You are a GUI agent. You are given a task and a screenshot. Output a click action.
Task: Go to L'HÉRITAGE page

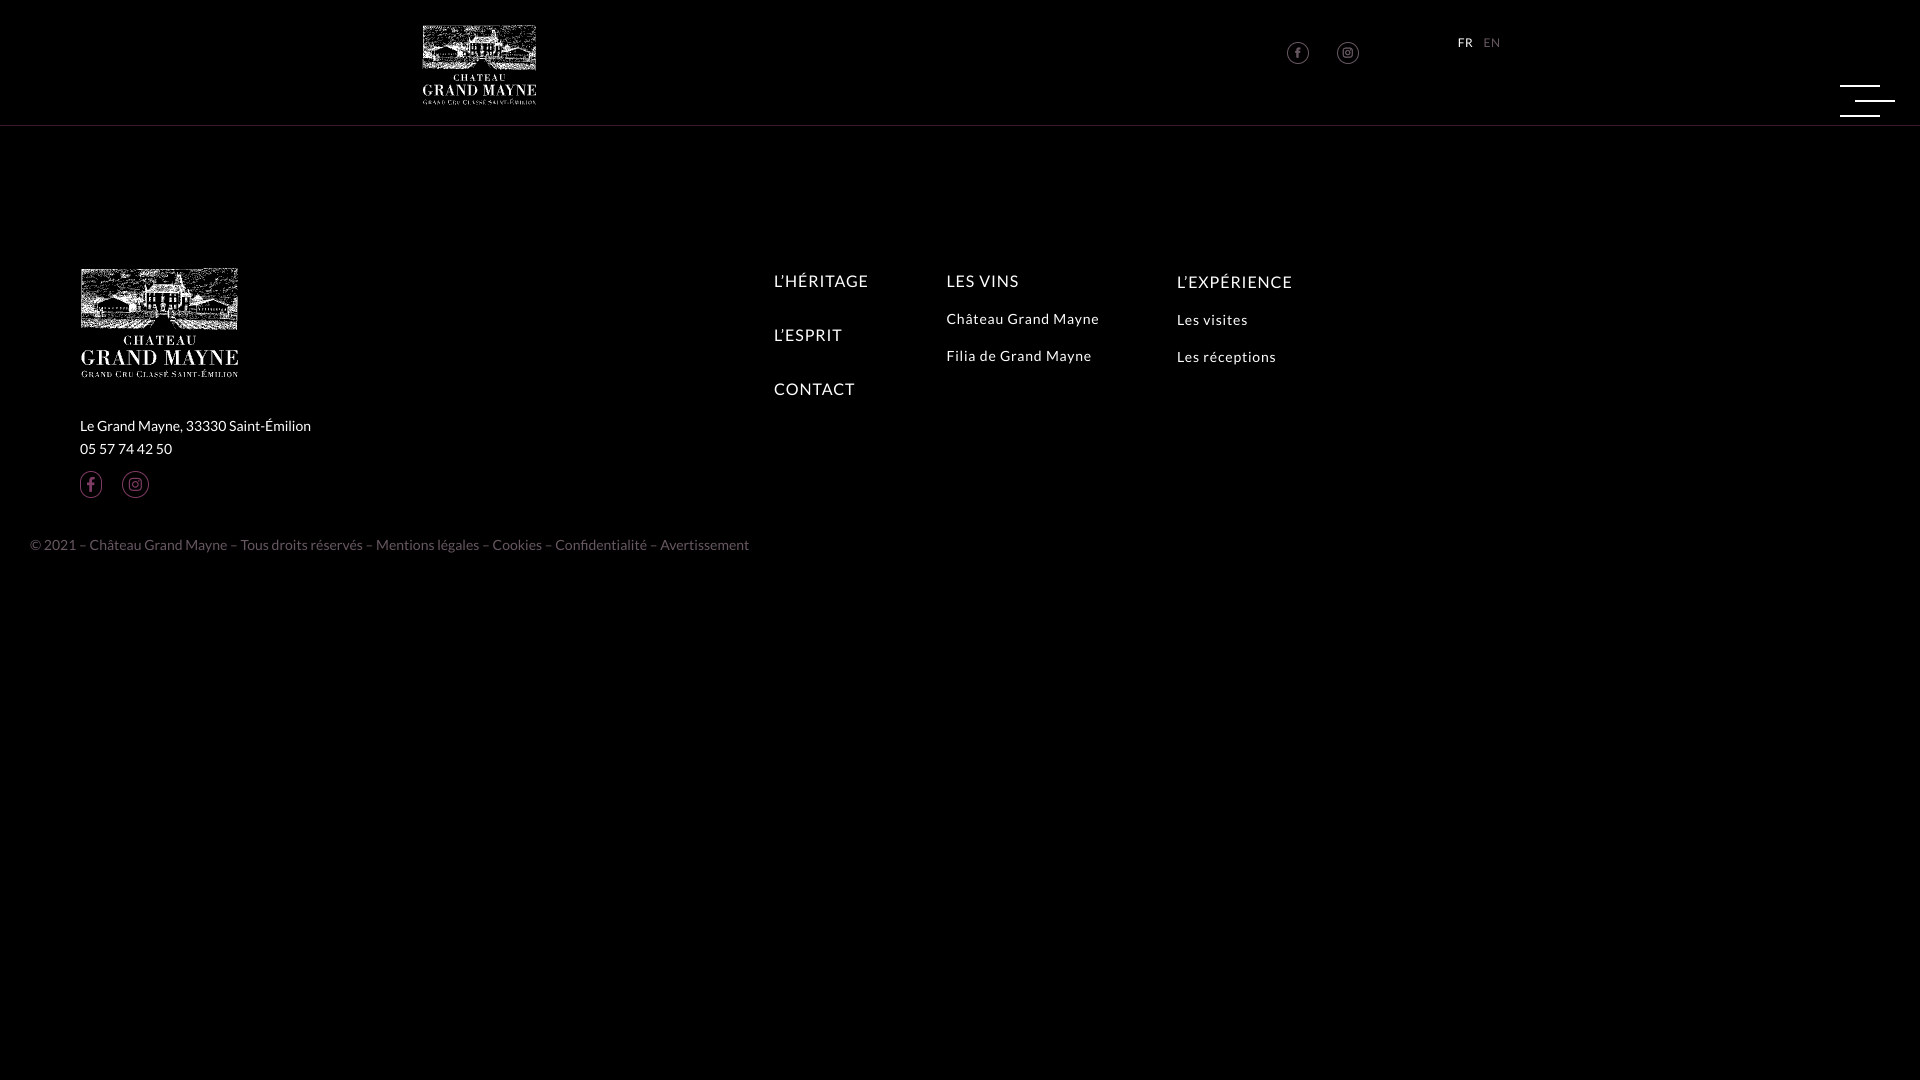[x=821, y=281]
